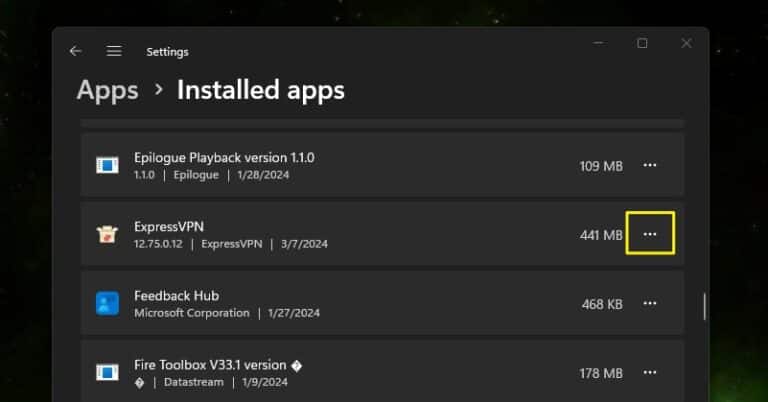Click the Epilogue Playback app icon
Image resolution: width=768 pixels, height=402 pixels.
click(107, 165)
